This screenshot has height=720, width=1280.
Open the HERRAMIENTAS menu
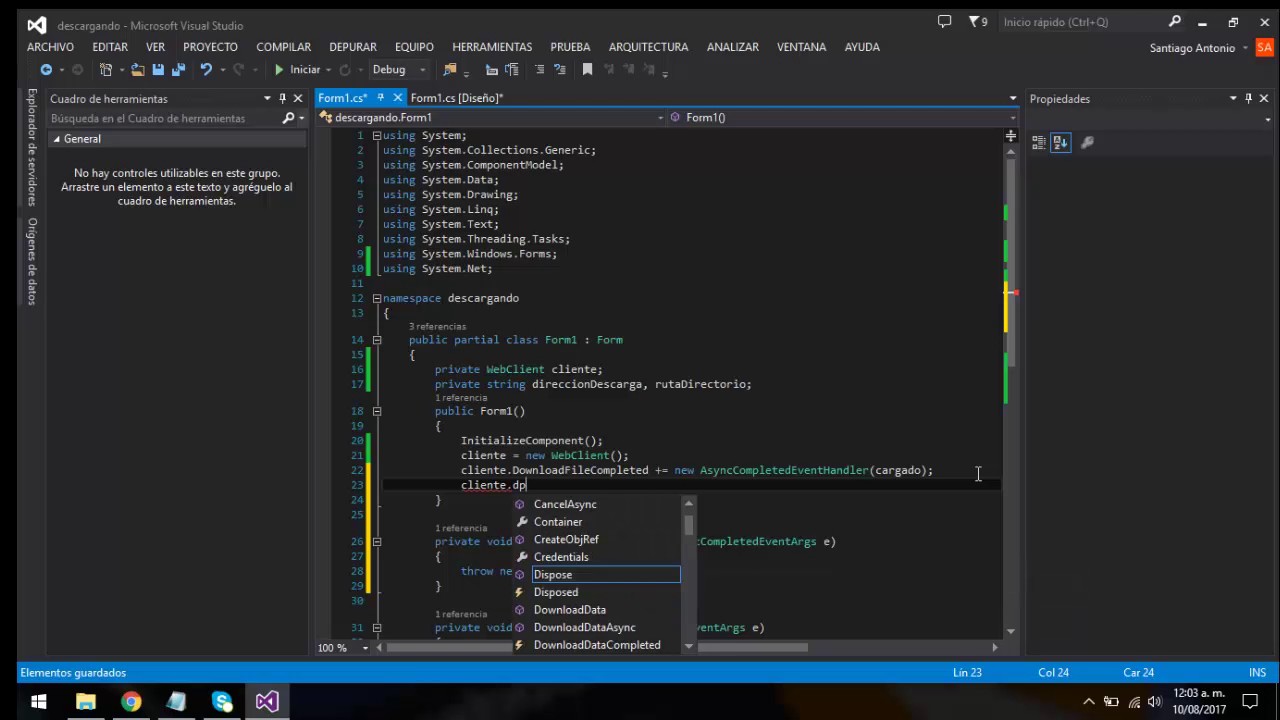(x=492, y=47)
